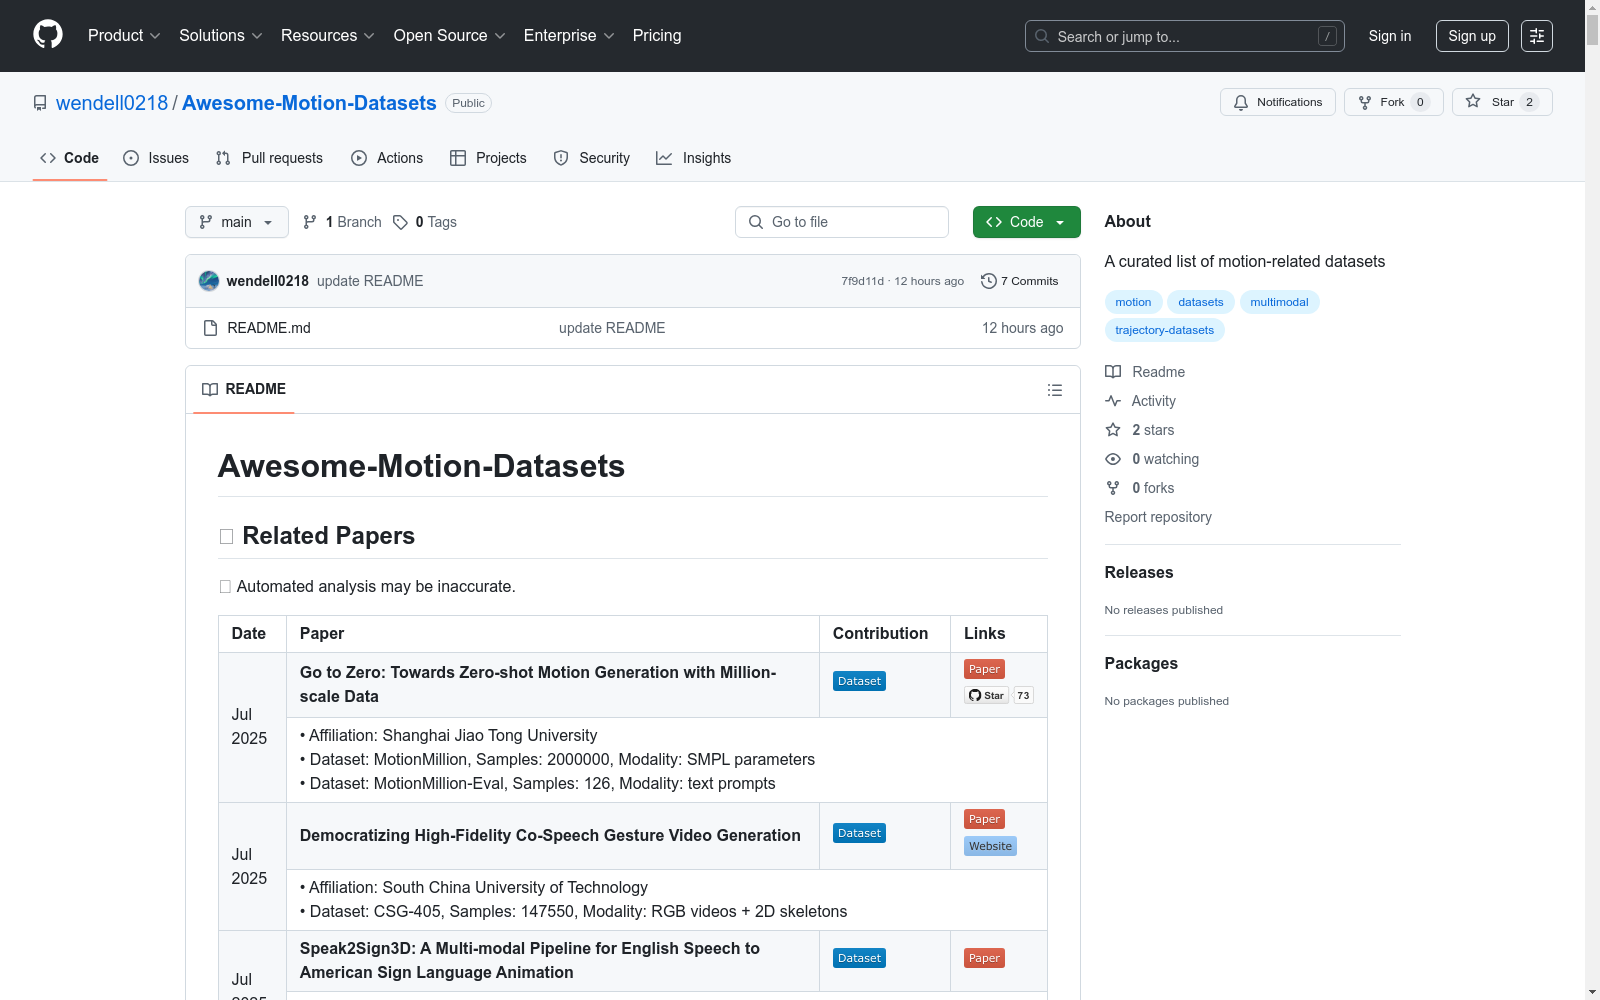Click the Sign up button
The image size is (1600, 1000).
coord(1471,36)
